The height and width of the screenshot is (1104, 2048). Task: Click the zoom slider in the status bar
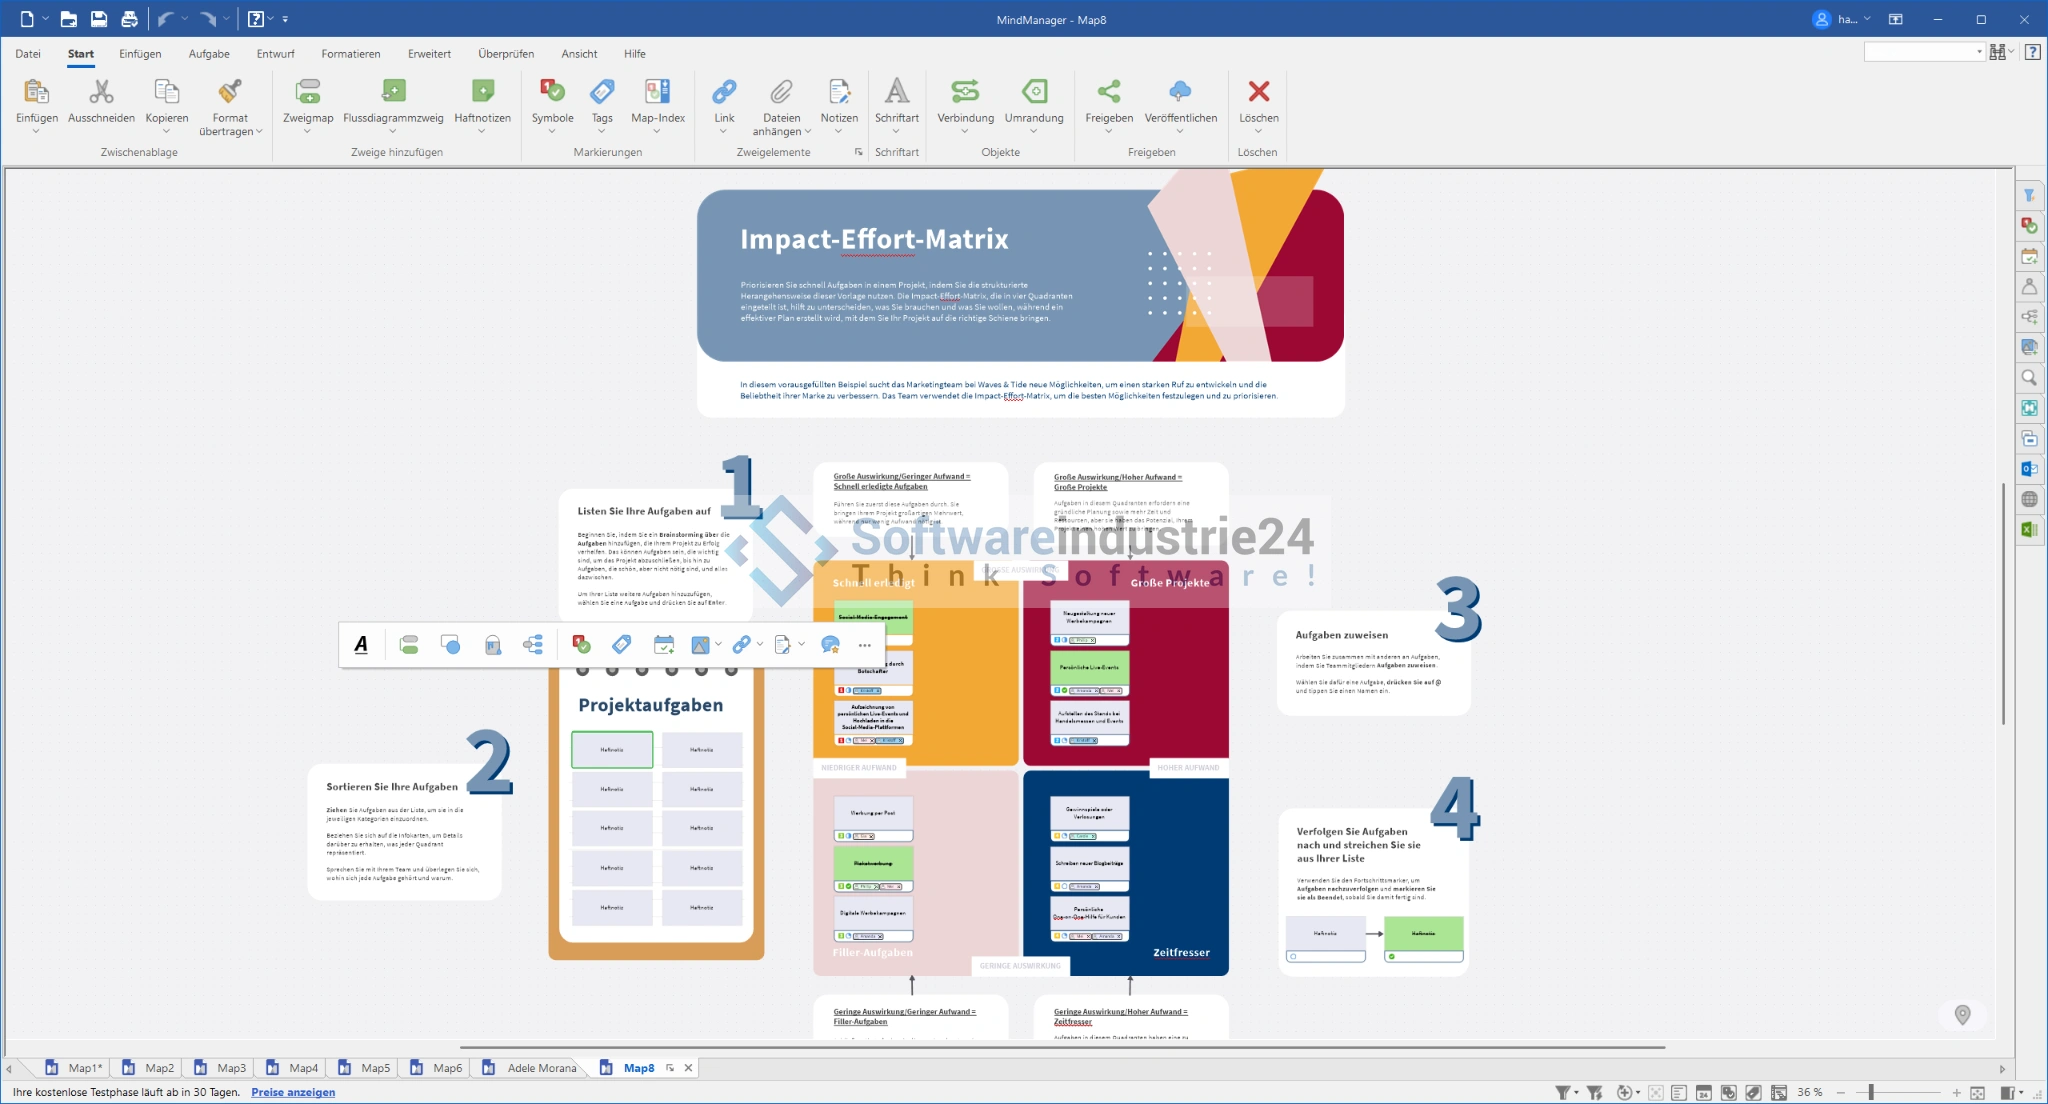[1870, 1093]
